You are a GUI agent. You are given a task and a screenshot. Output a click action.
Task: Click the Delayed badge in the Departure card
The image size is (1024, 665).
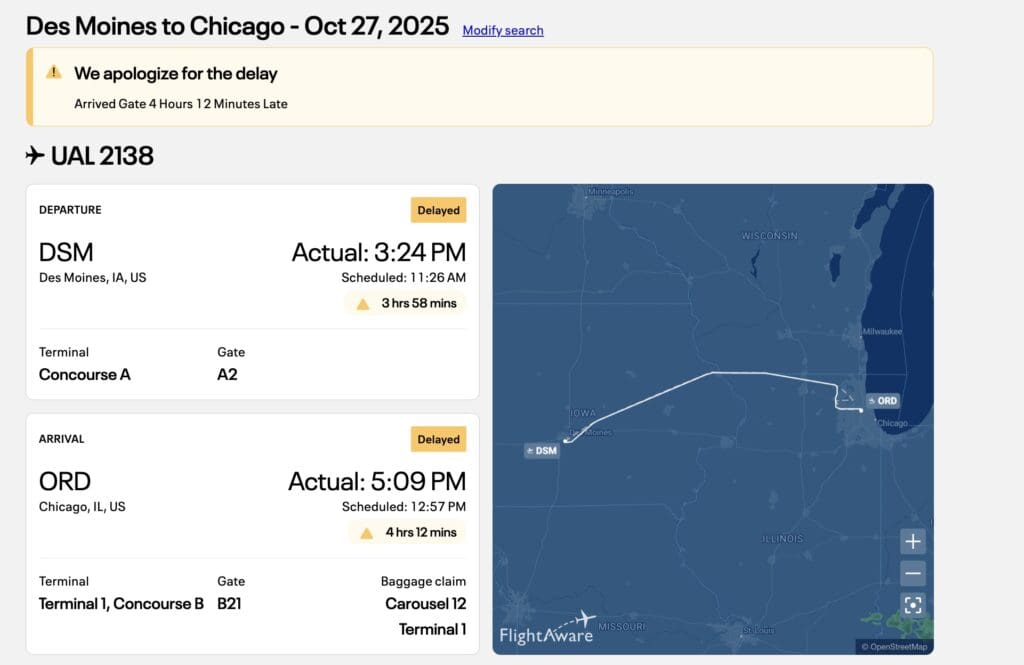438,210
